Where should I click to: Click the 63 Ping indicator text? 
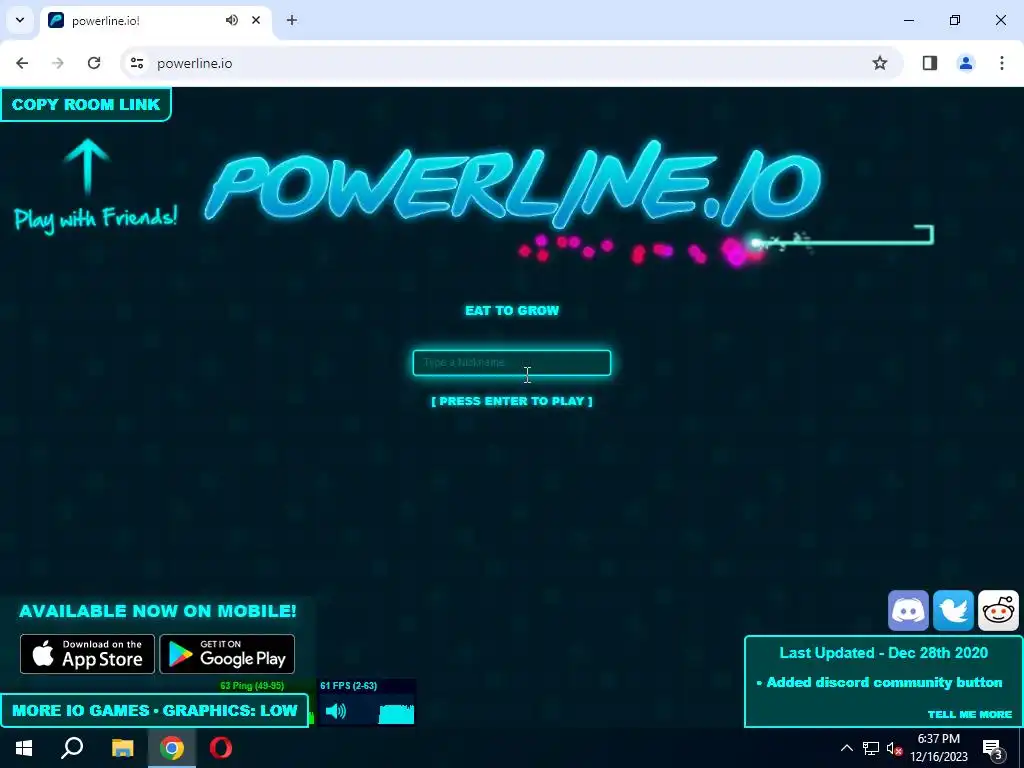[252, 686]
